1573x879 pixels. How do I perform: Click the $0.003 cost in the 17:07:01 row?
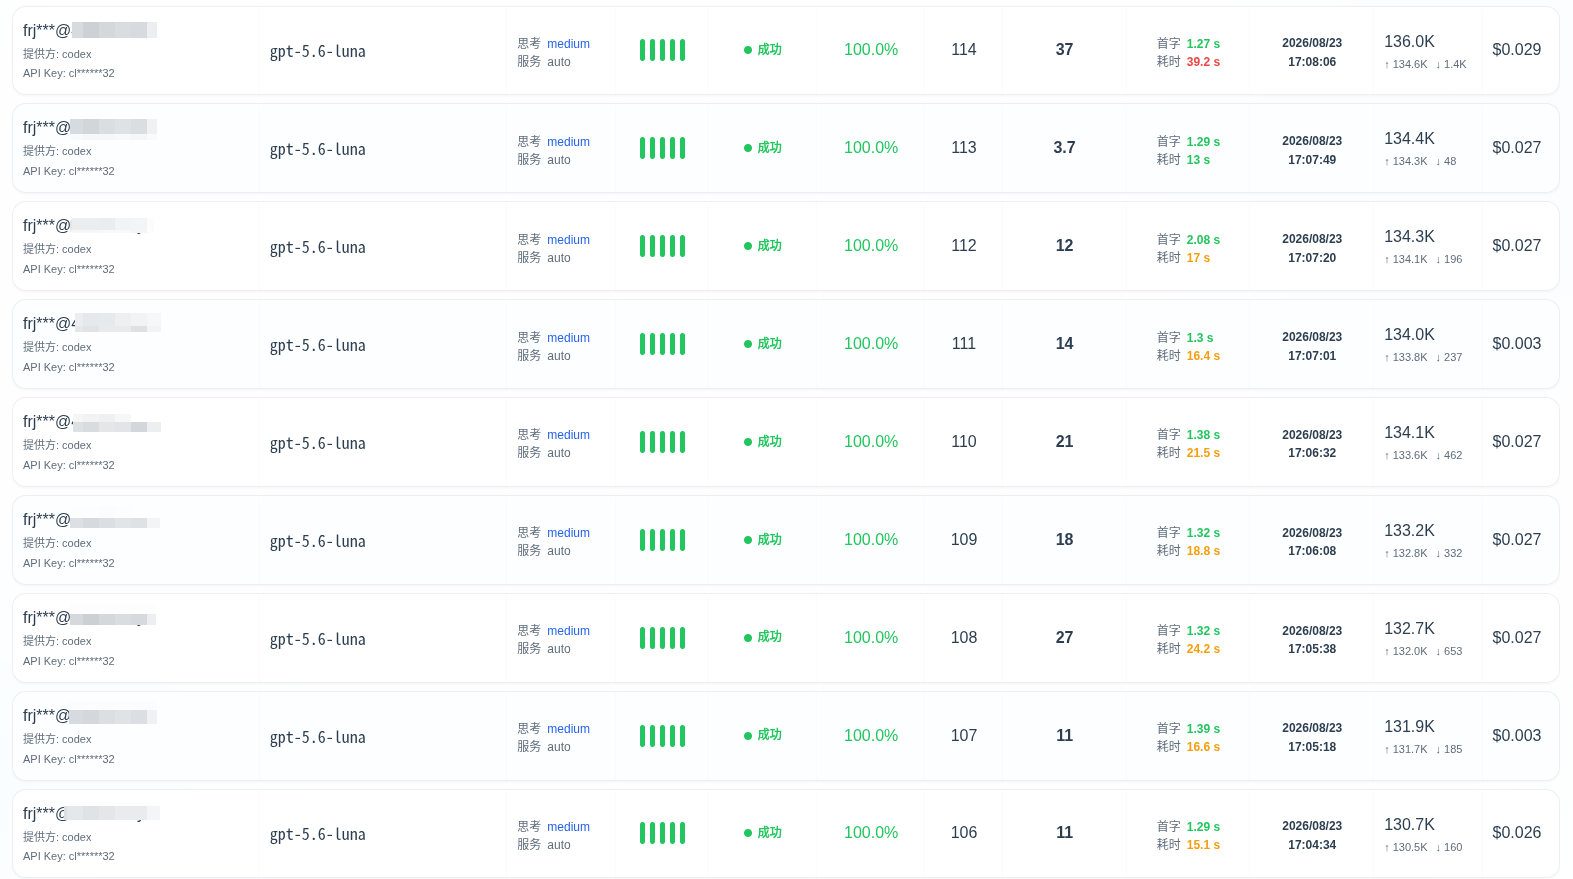pyautogui.click(x=1516, y=344)
